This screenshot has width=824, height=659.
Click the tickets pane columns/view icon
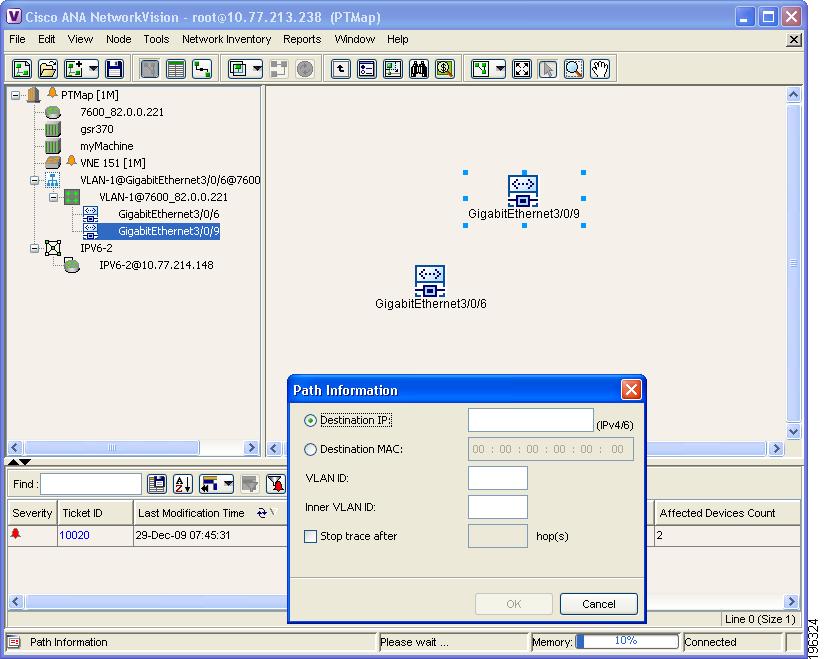pos(209,483)
